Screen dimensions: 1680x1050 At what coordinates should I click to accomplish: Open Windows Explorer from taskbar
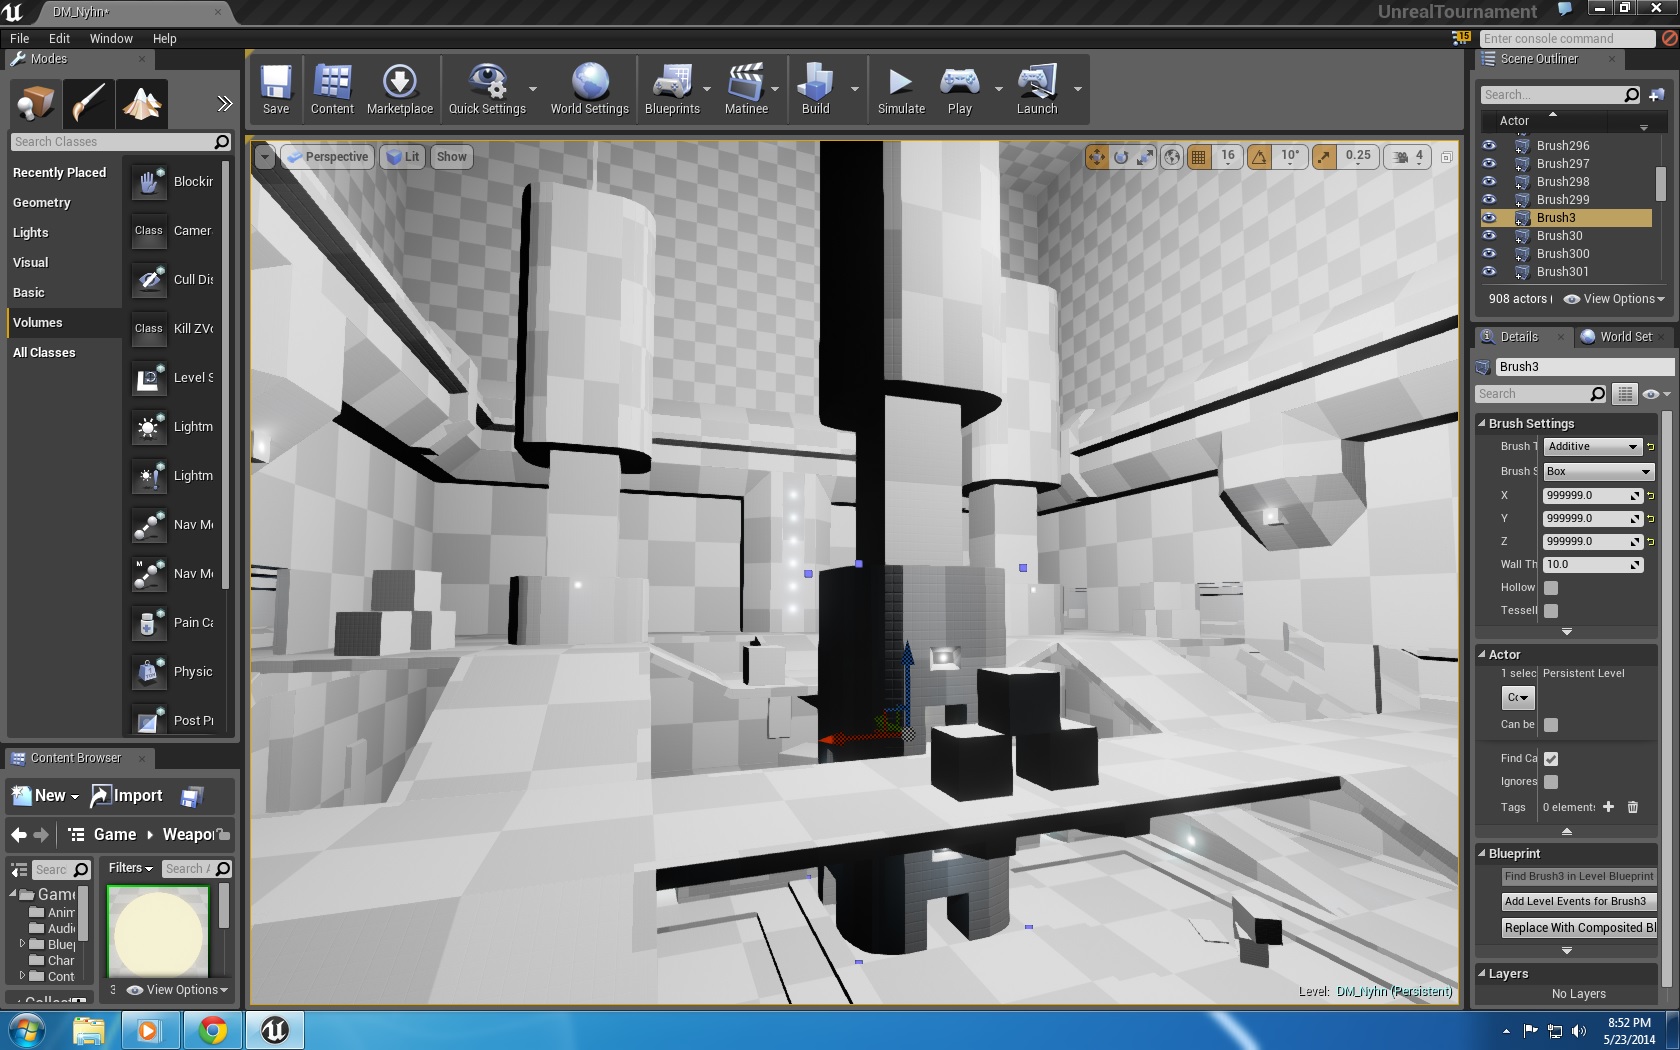click(x=89, y=1030)
